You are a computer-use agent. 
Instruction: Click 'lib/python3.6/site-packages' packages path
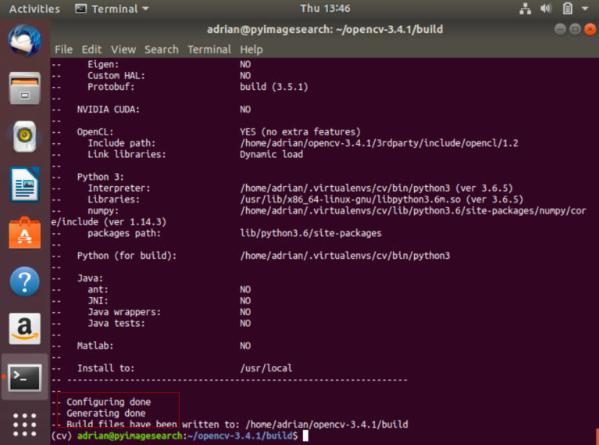(x=311, y=233)
